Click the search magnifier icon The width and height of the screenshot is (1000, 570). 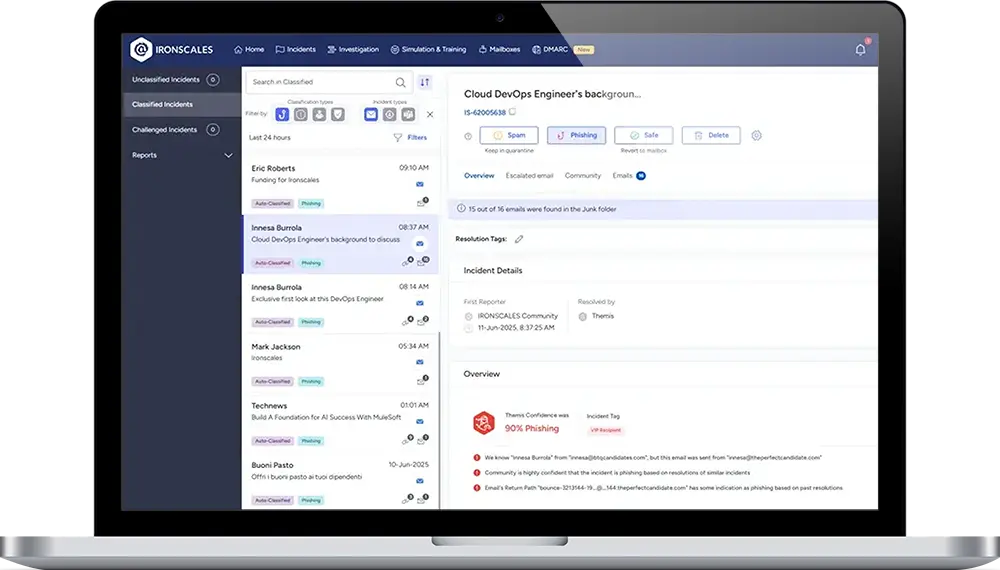(x=401, y=82)
